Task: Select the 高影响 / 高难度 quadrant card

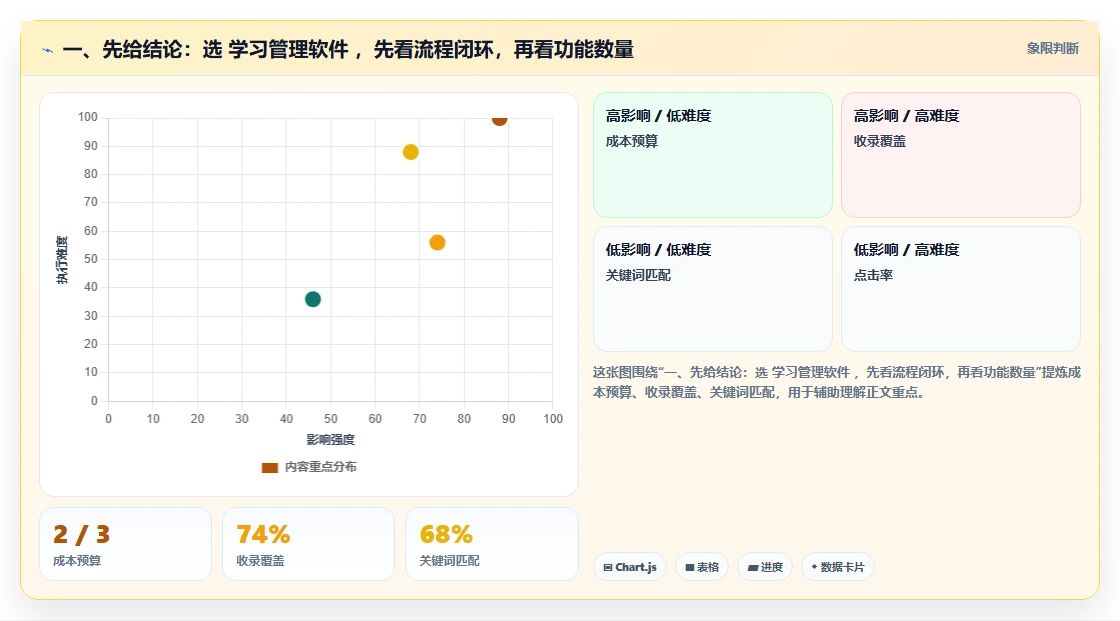Action: pyautogui.click(x=961, y=155)
